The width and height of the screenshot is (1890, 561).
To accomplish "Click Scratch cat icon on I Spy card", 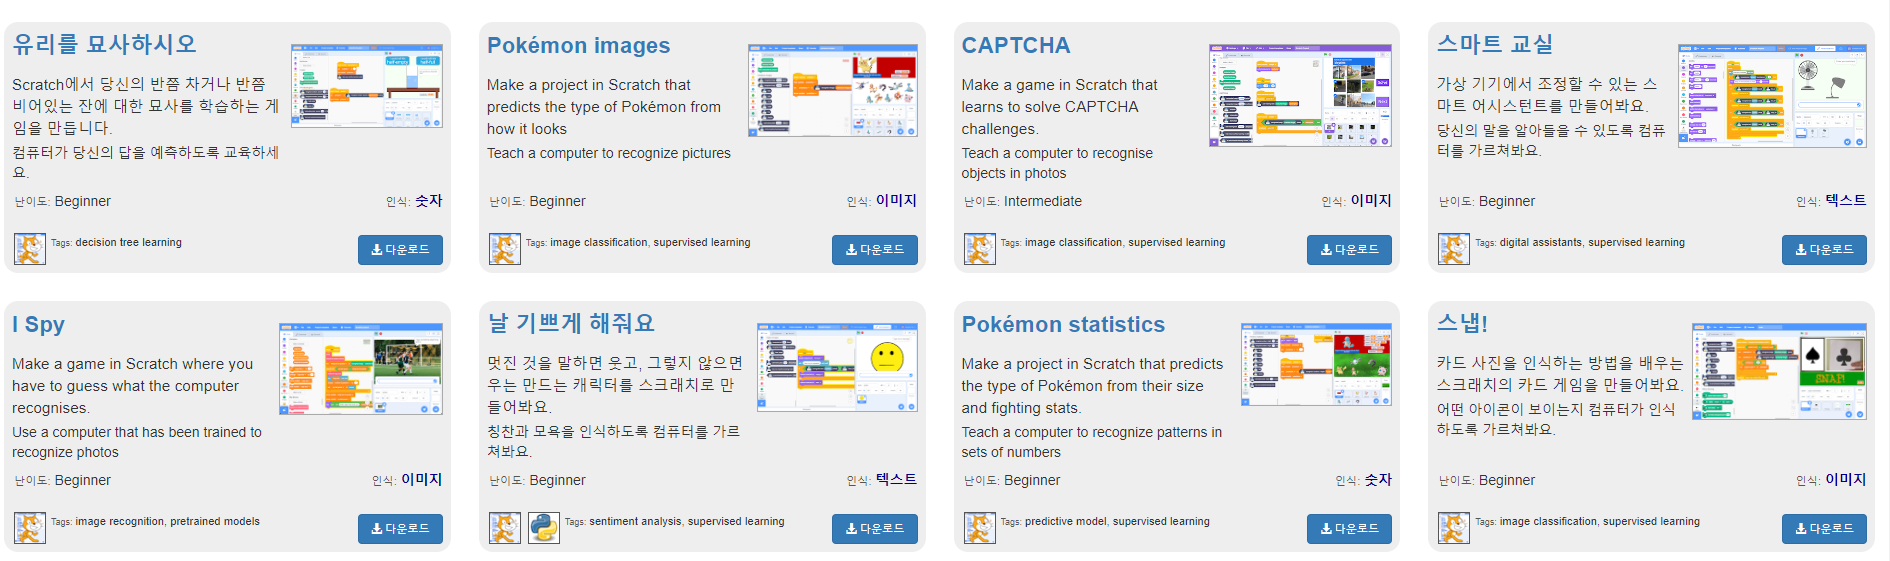I will (30, 528).
